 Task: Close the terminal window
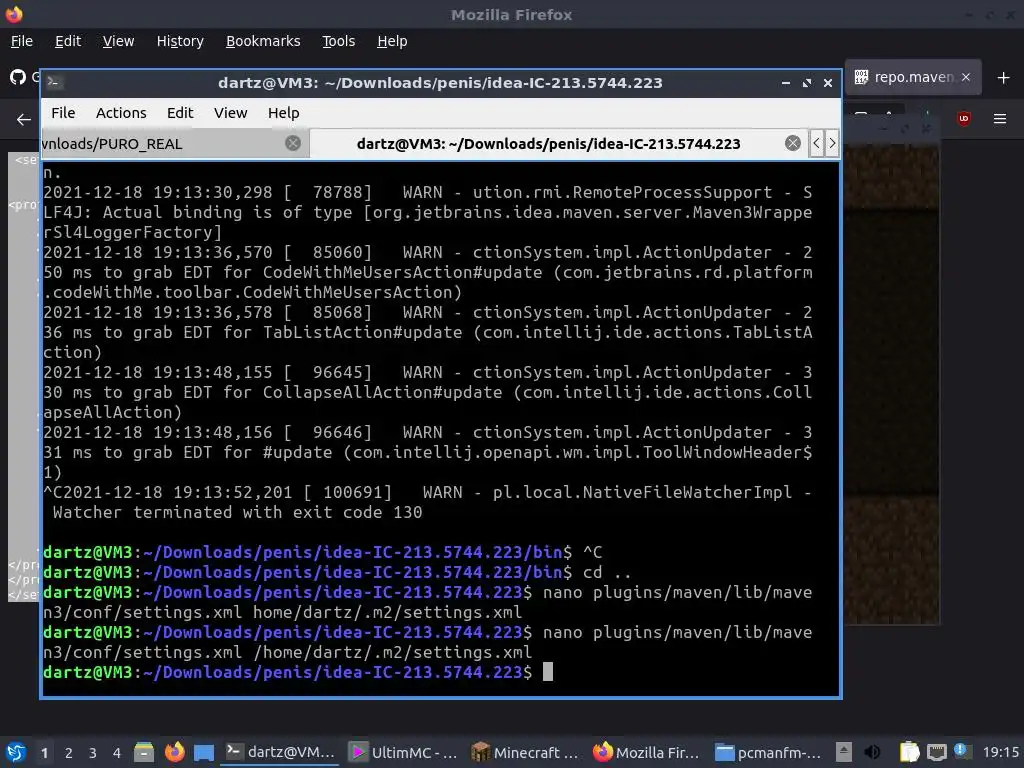coord(827,83)
